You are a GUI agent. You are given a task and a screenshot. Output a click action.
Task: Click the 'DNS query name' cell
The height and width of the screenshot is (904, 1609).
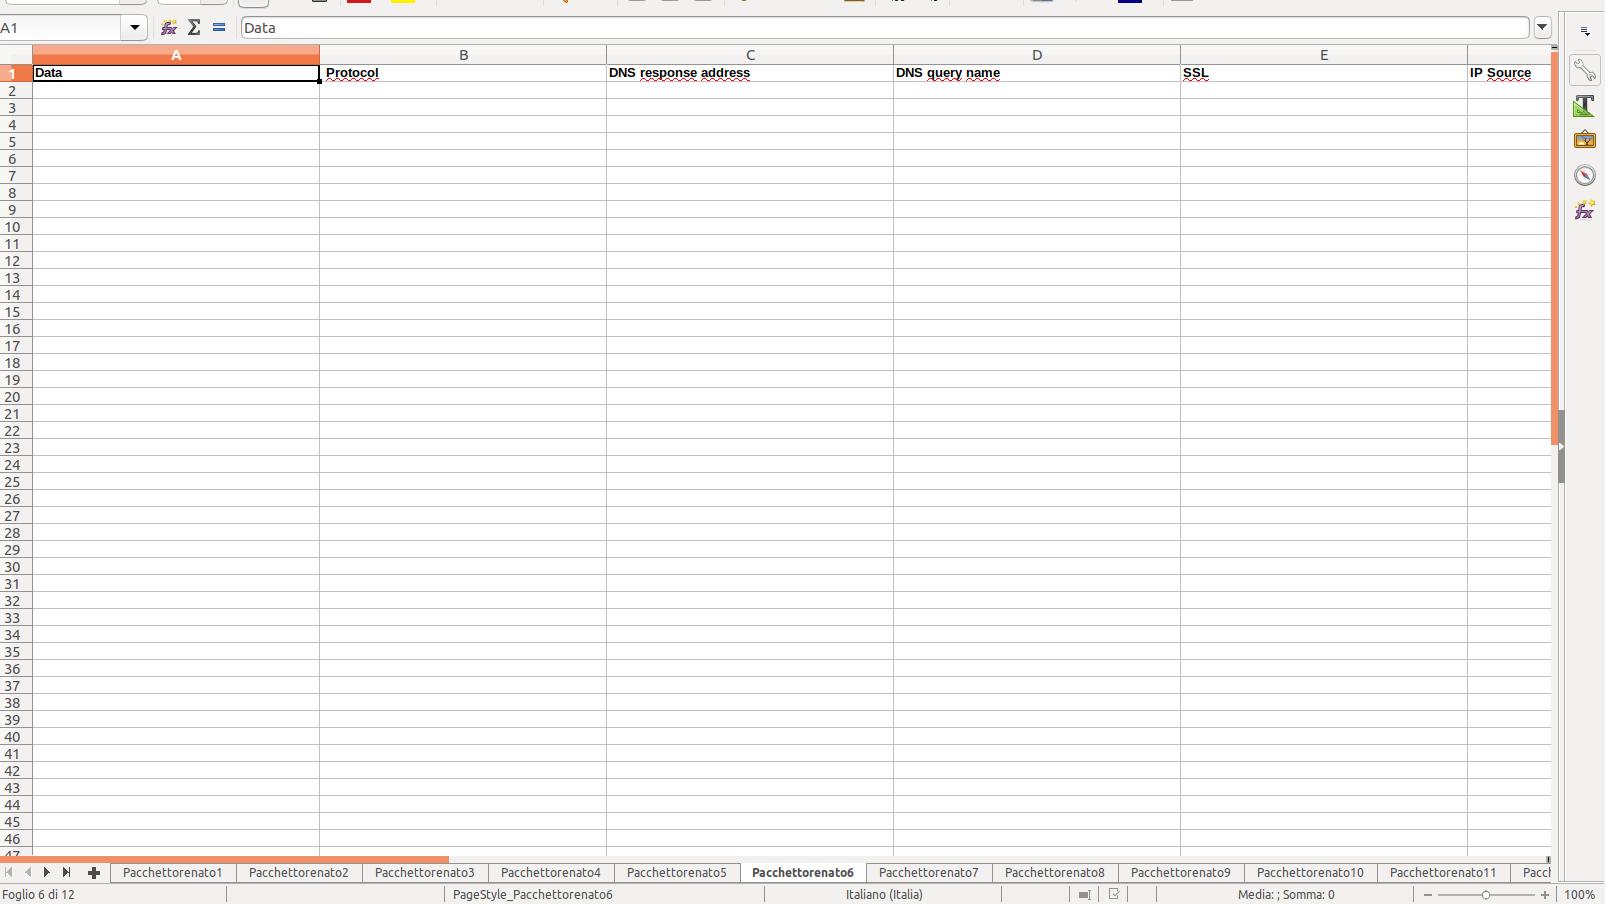[1037, 73]
